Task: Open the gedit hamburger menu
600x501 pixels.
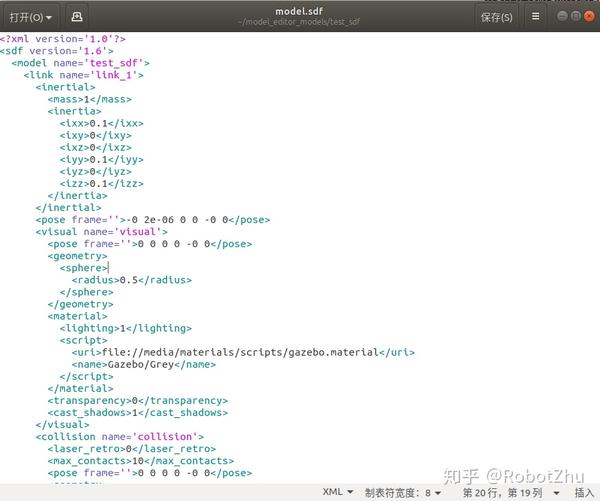Action: click(536, 16)
